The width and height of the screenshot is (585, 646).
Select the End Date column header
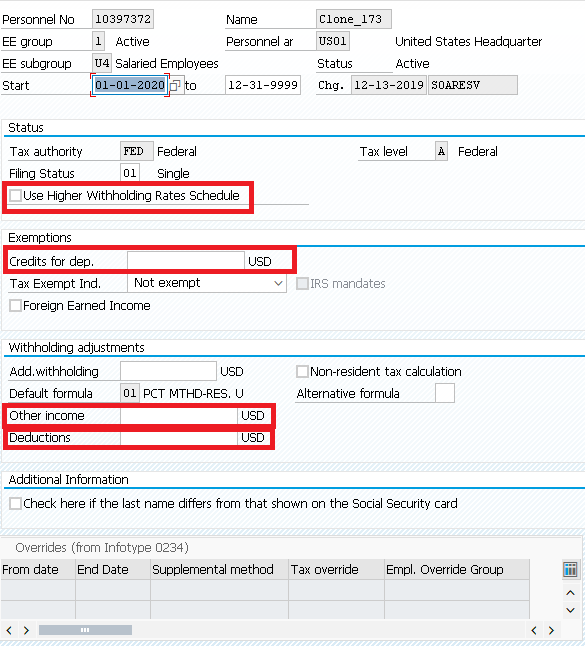(x=113, y=569)
